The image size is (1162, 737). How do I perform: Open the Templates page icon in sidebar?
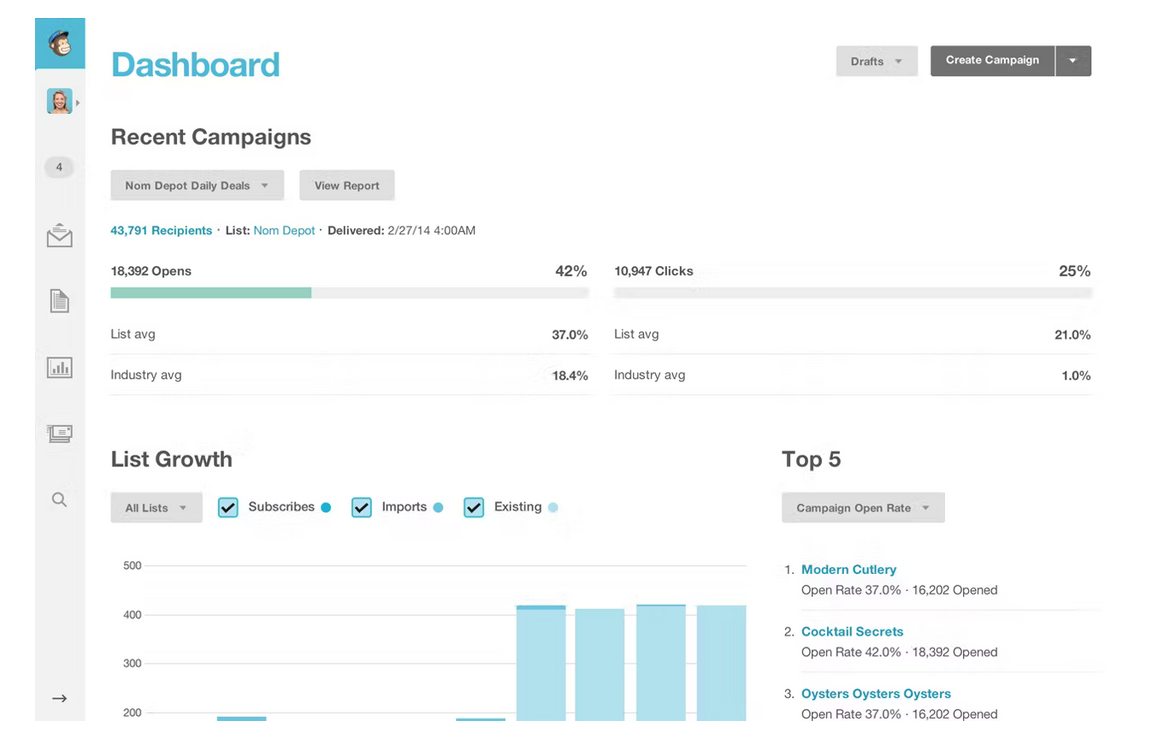tap(59, 301)
